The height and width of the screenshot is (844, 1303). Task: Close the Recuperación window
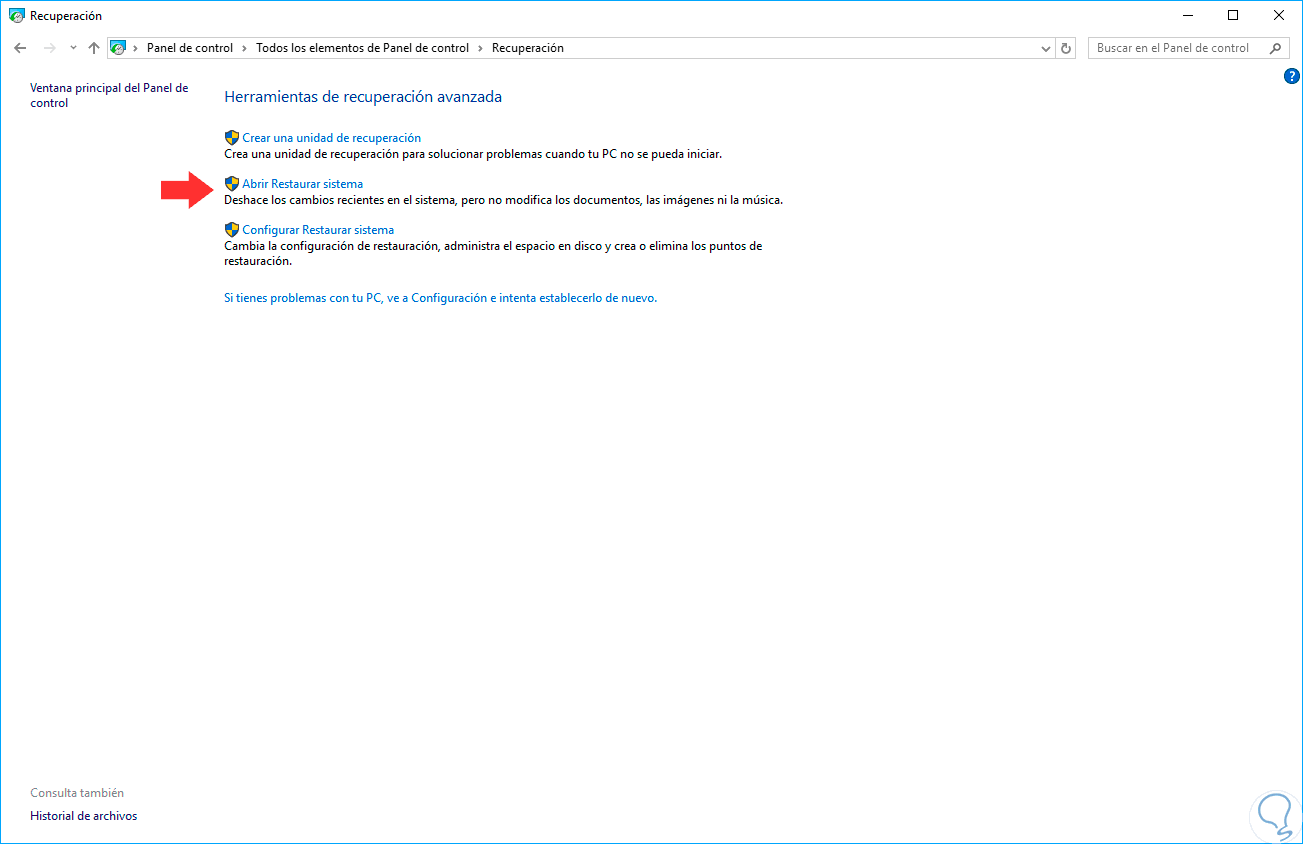point(1279,16)
